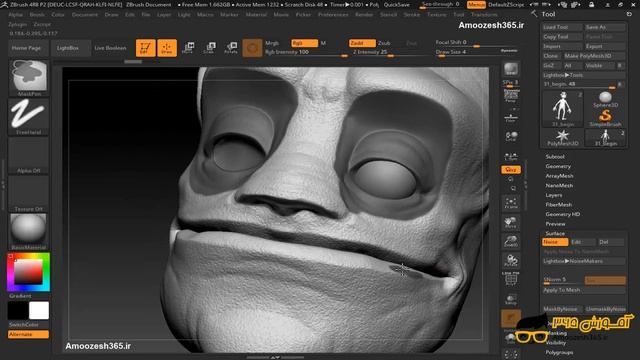Viewport: 640px width, 360px height.
Task: Toggle the Alternate color button
Action: (28, 334)
